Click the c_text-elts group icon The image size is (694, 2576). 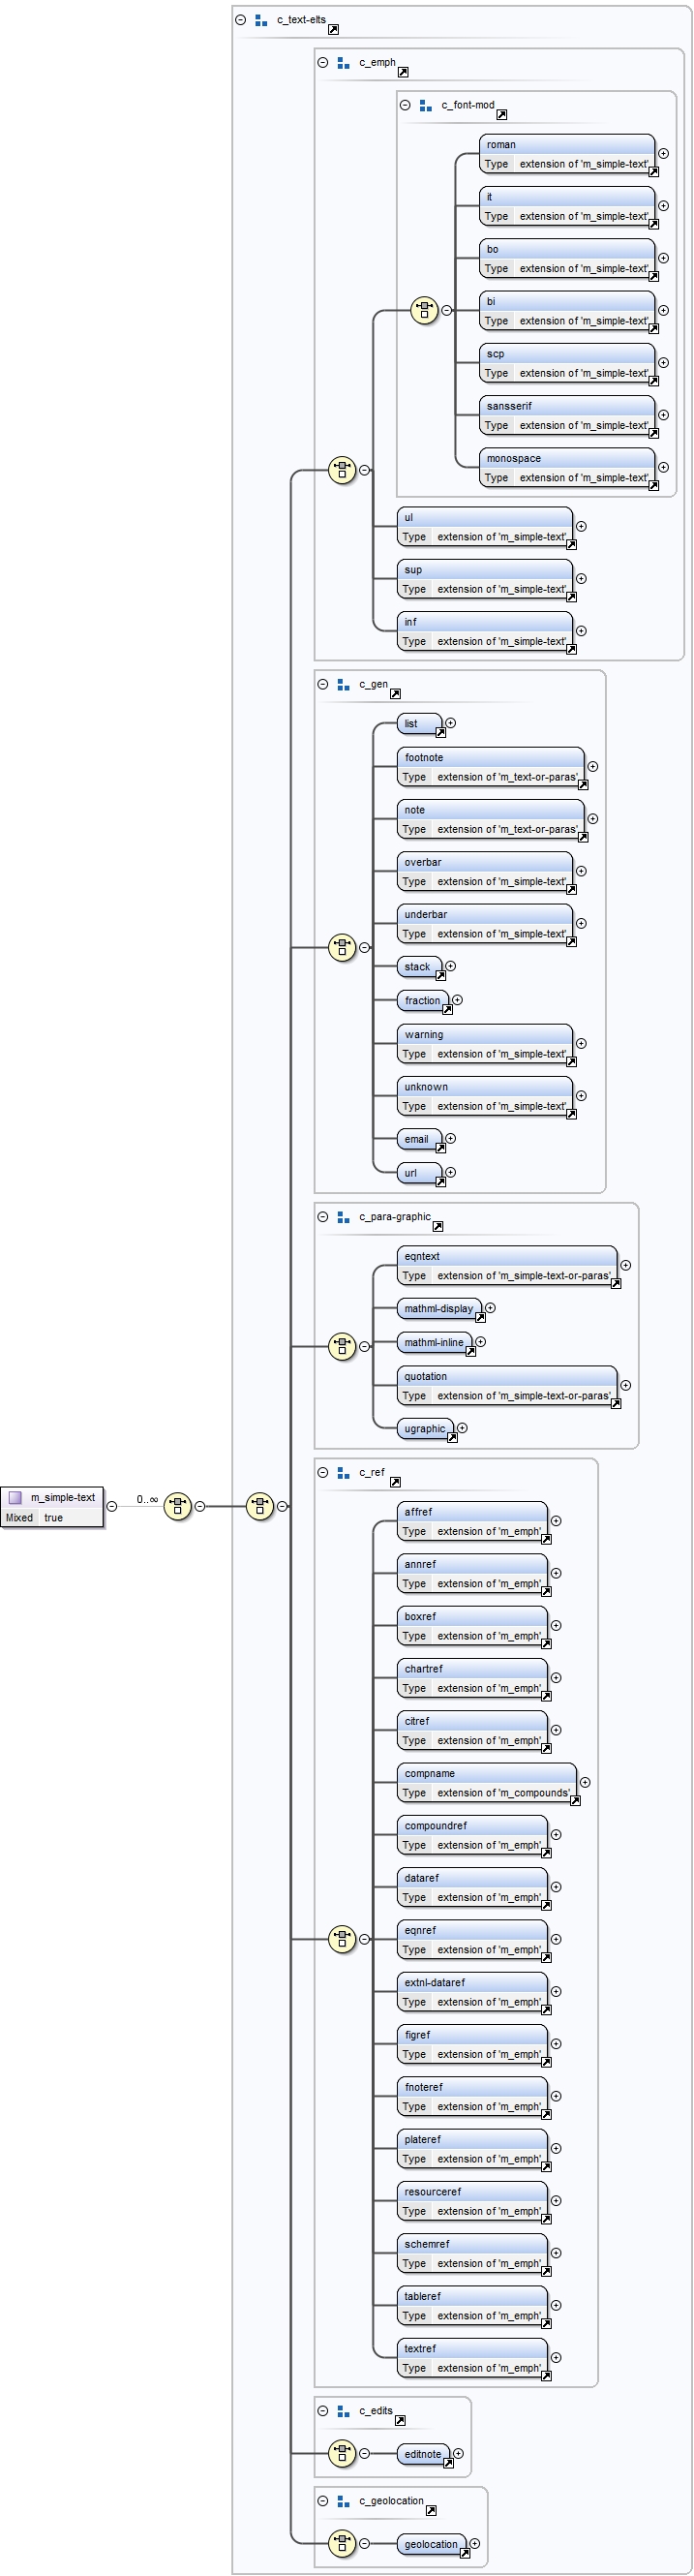261,20
